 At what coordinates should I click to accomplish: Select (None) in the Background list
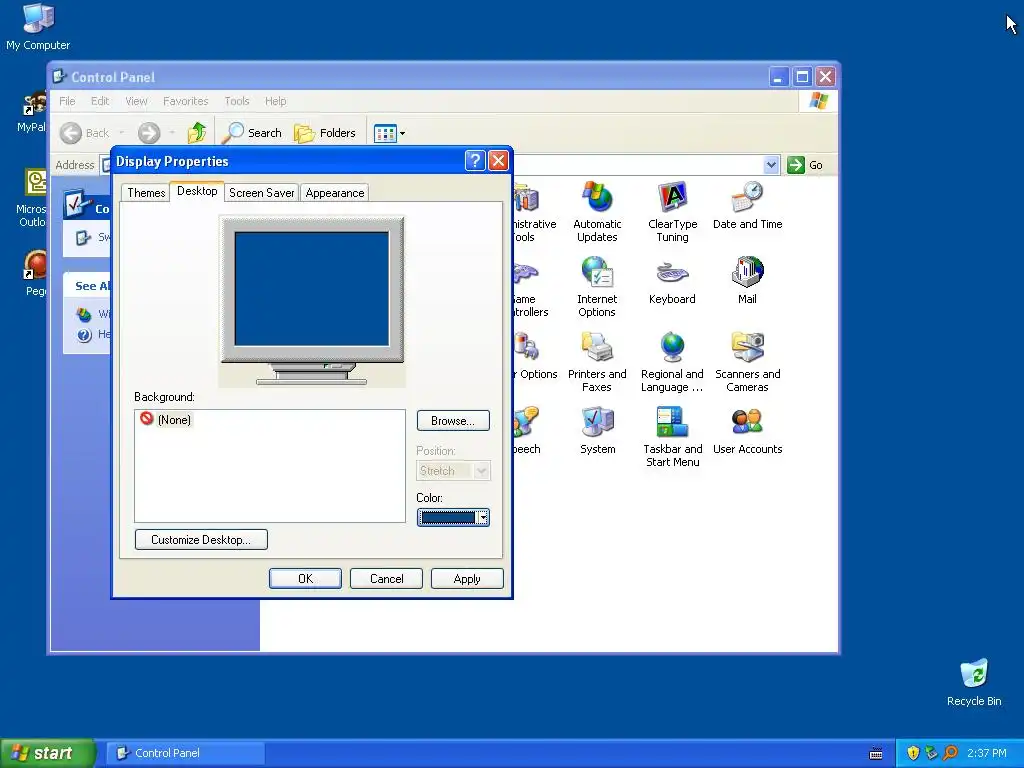pyautogui.click(x=166, y=419)
